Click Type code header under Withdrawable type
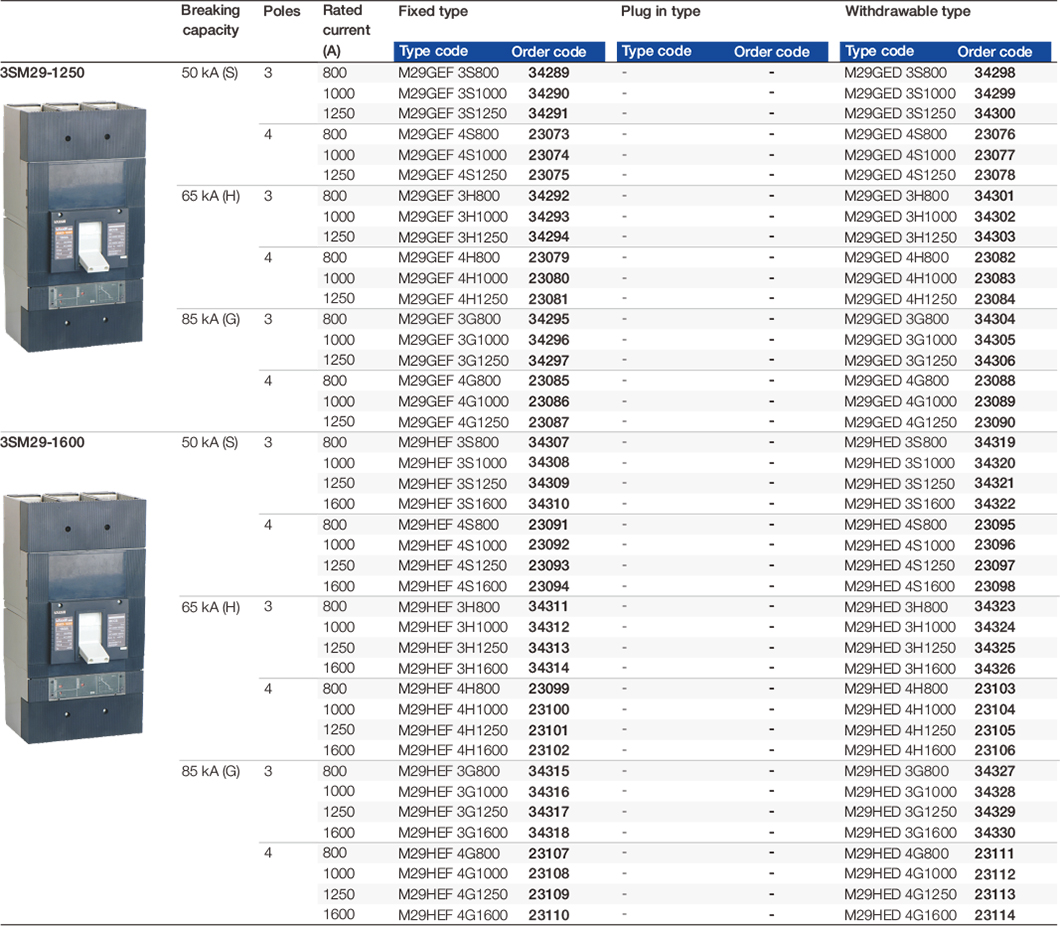 click(880, 52)
